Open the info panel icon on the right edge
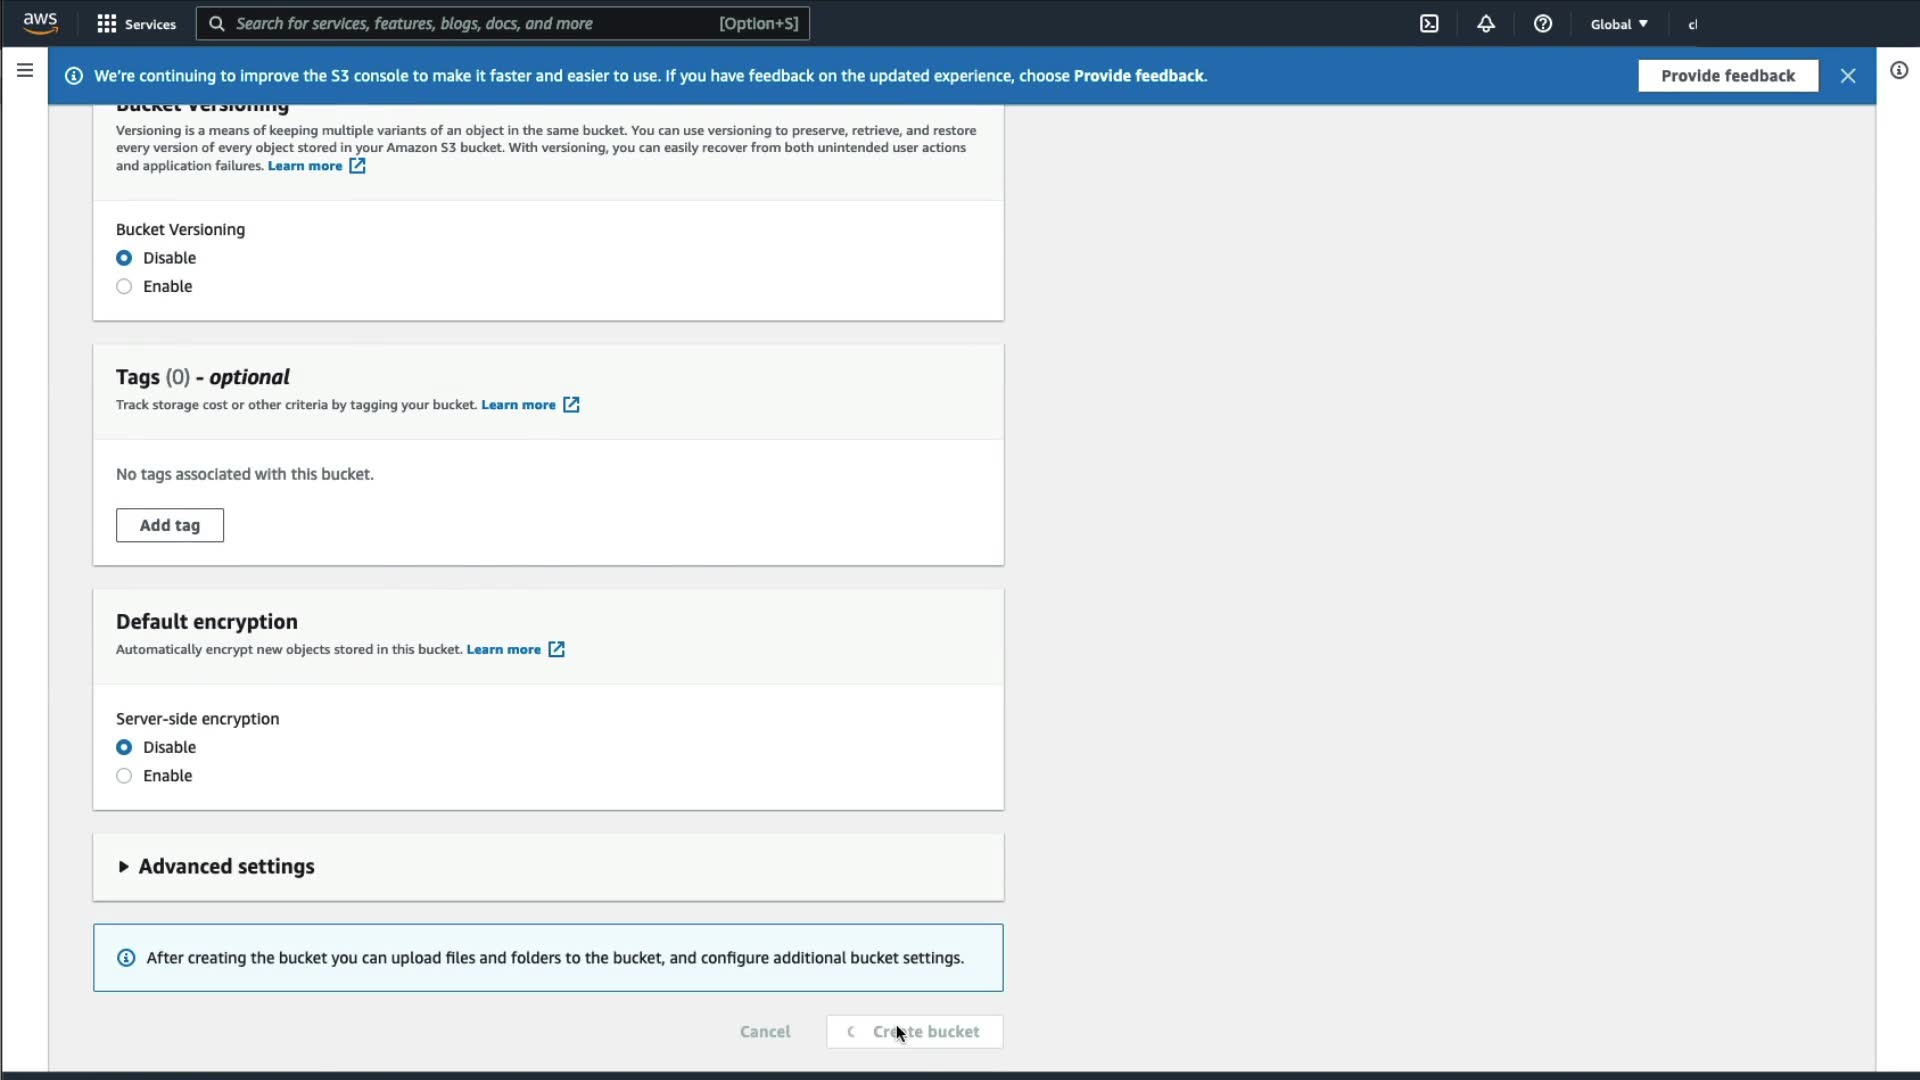Image resolution: width=1920 pixels, height=1080 pixels. pyautogui.click(x=1899, y=70)
